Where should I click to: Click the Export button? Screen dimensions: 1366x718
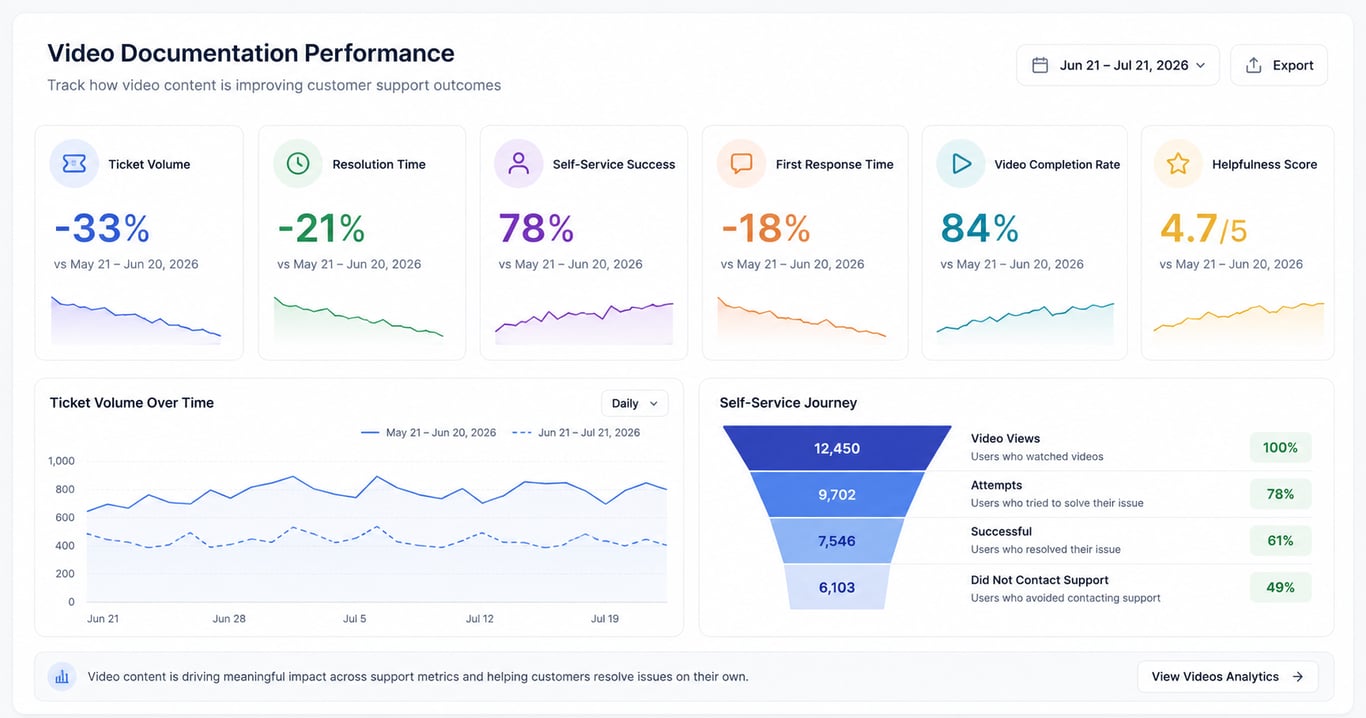[x=1279, y=65]
